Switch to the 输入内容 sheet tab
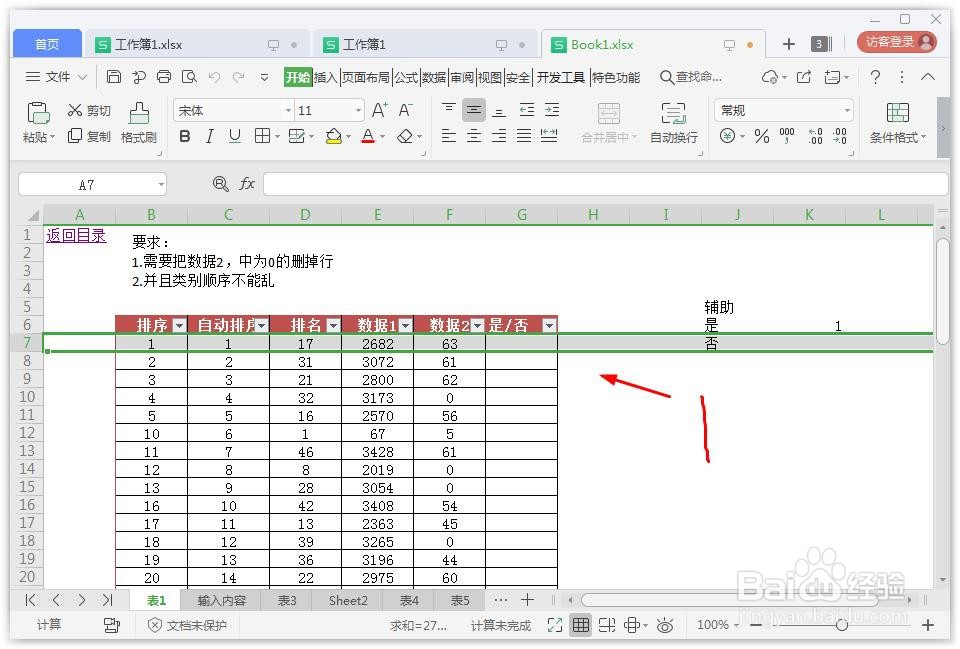The height and width of the screenshot is (649, 960). pyautogui.click(x=222, y=600)
